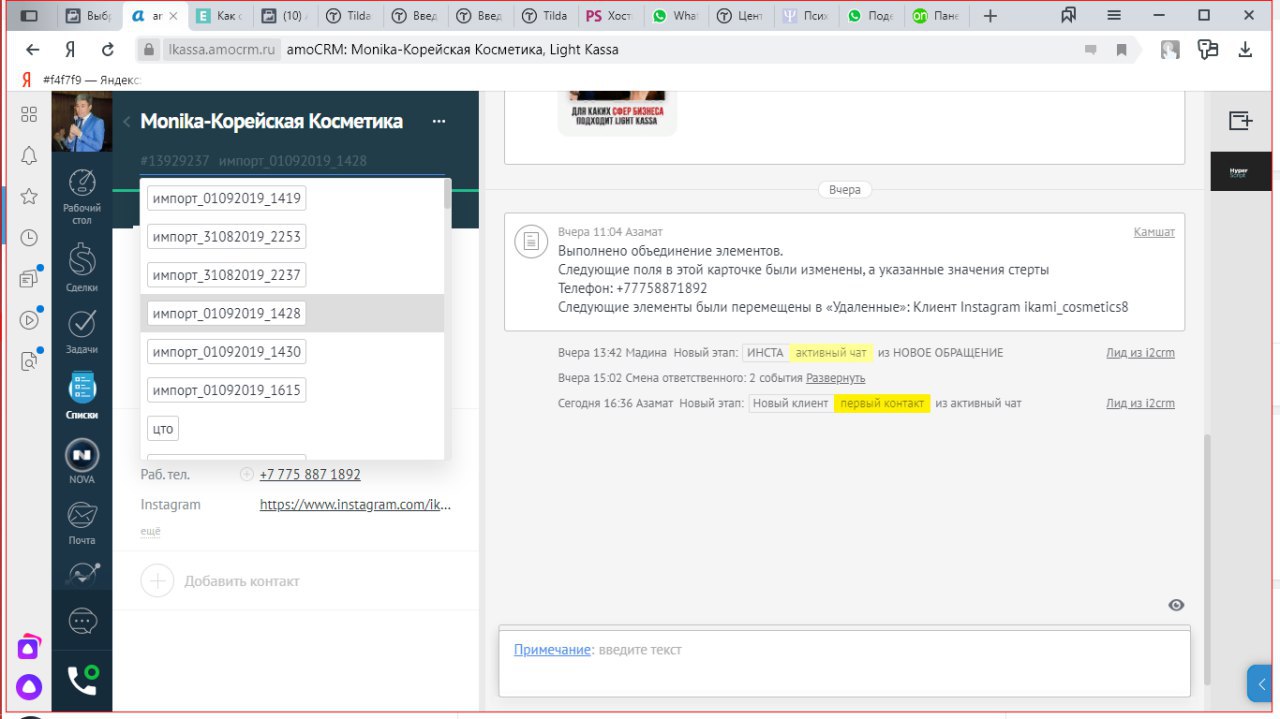Click the tag dropdown scrollbar
This screenshot has height=719, width=1280.
pos(447,196)
